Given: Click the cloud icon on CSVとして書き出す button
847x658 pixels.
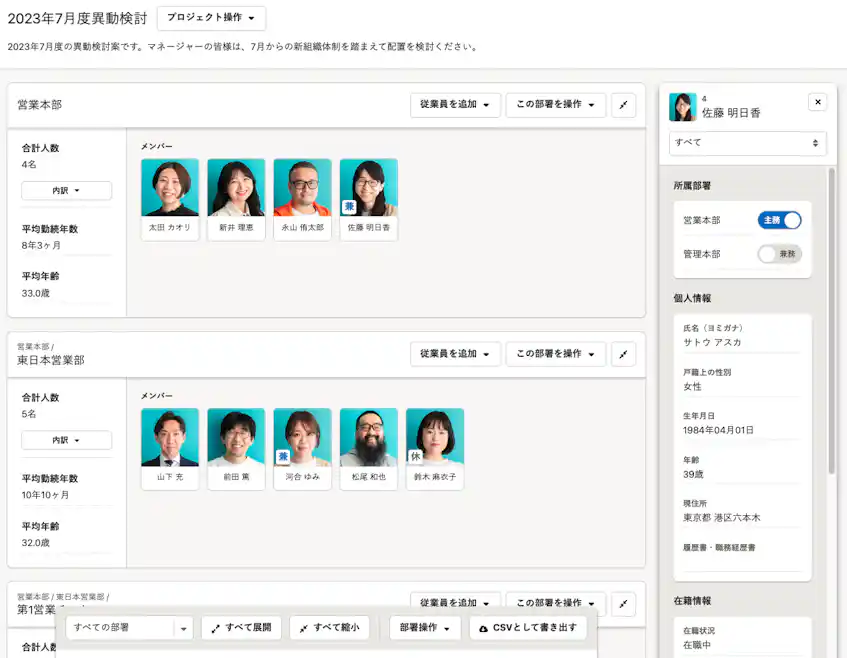Looking at the screenshot, I should click(485, 627).
